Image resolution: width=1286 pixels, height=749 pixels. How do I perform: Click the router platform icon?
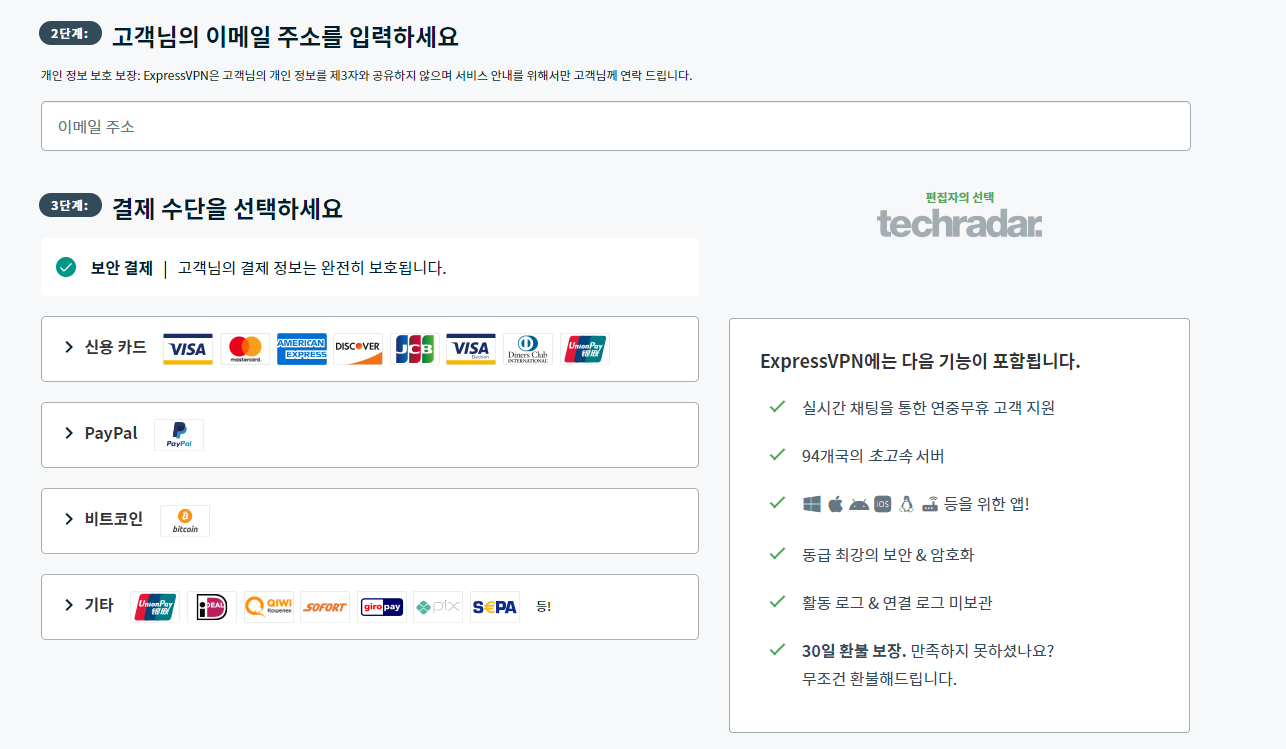(x=930, y=504)
